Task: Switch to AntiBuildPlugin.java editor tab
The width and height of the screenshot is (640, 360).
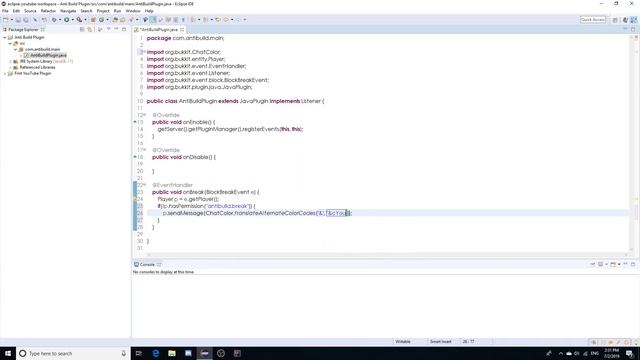Action: click(x=159, y=29)
